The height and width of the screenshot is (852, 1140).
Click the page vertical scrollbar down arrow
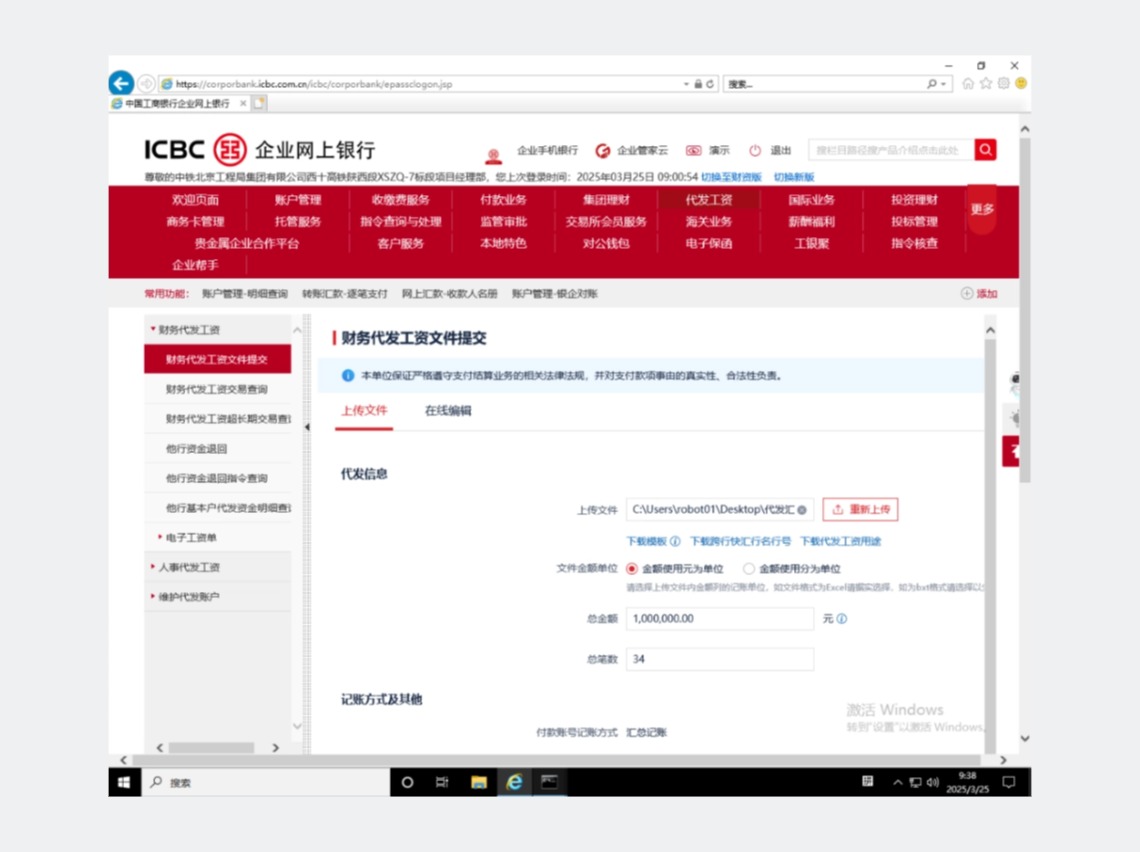point(1024,738)
